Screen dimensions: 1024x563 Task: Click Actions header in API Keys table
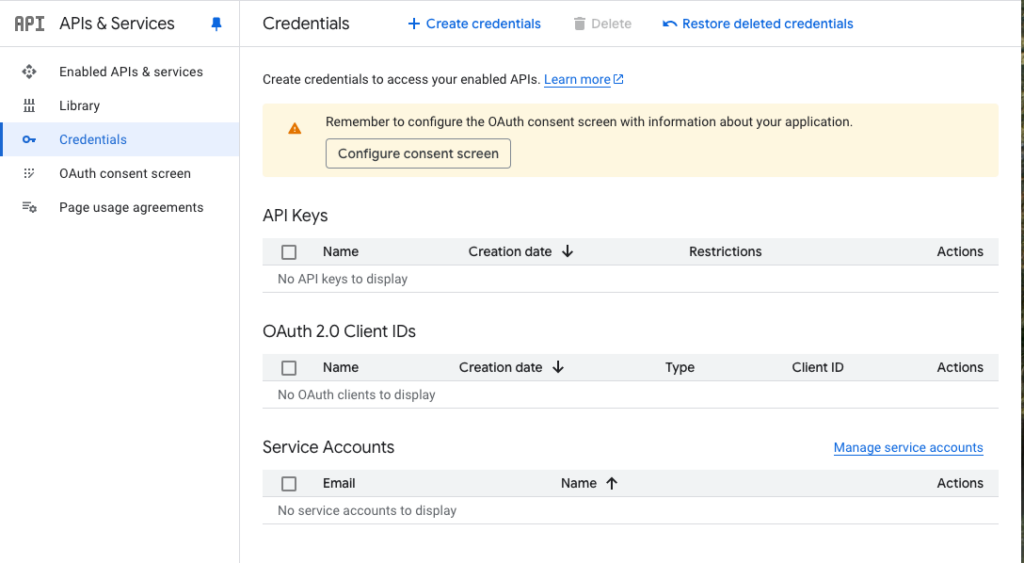(x=960, y=251)
